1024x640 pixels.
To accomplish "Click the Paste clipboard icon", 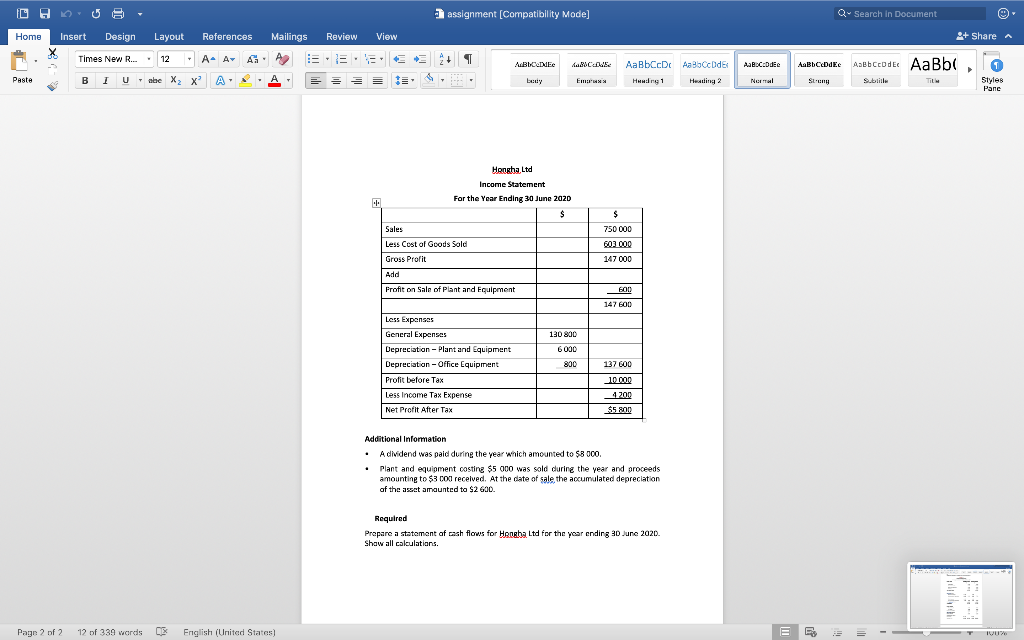I will click(x=19, y=61).
